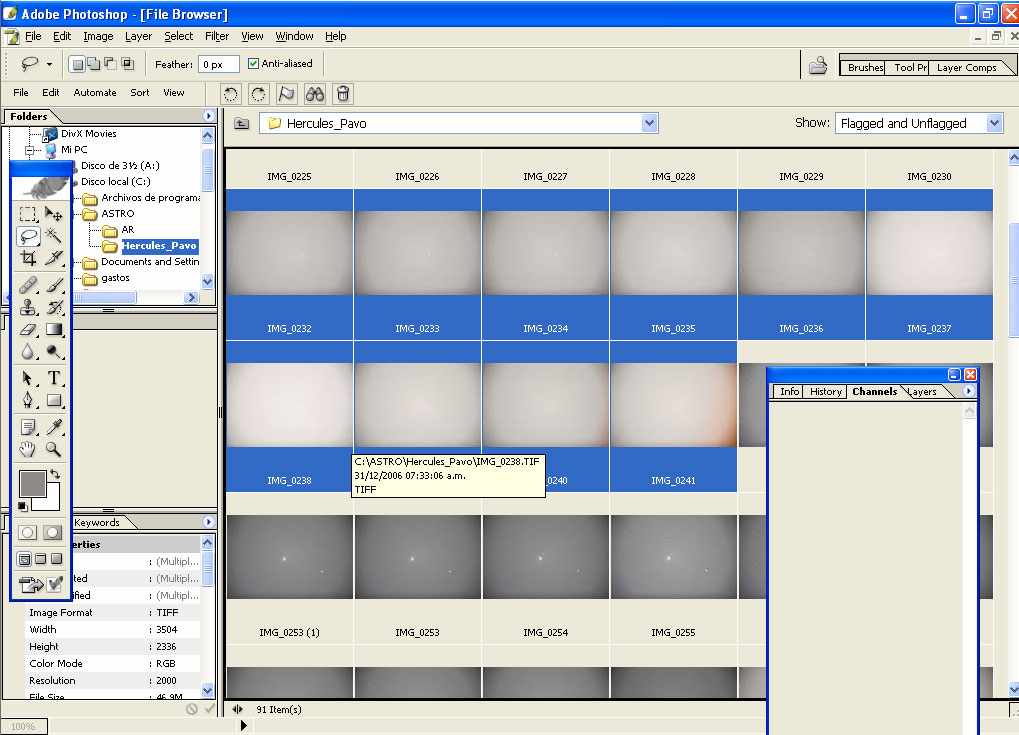Collapse the Mi PC tree node
This screenshot has width=1019, height=735.
[x=32, y=149]
